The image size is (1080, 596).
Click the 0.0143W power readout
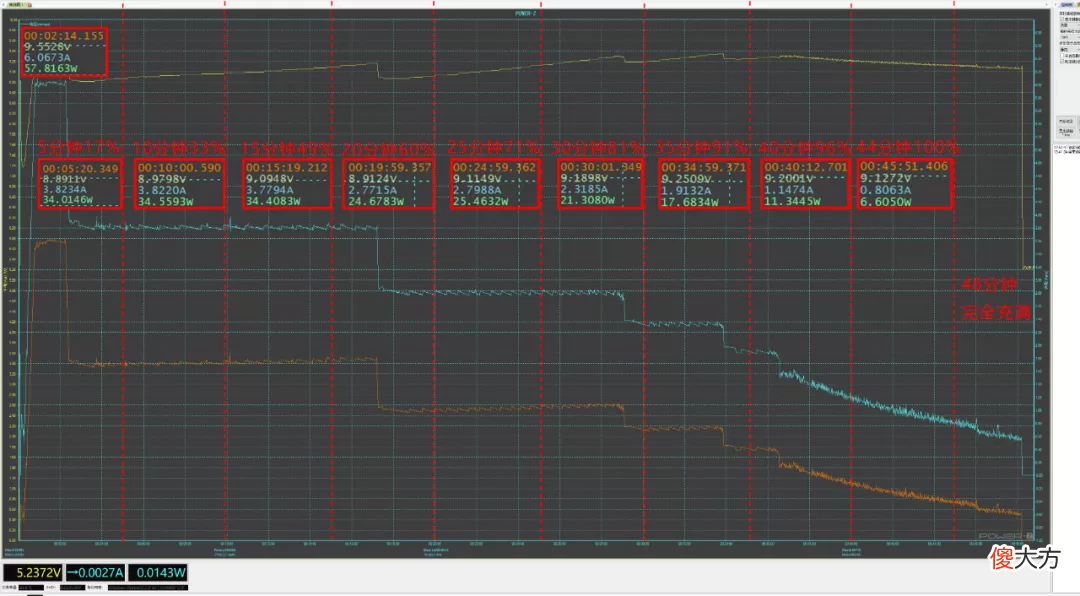[x=158, y=573]
